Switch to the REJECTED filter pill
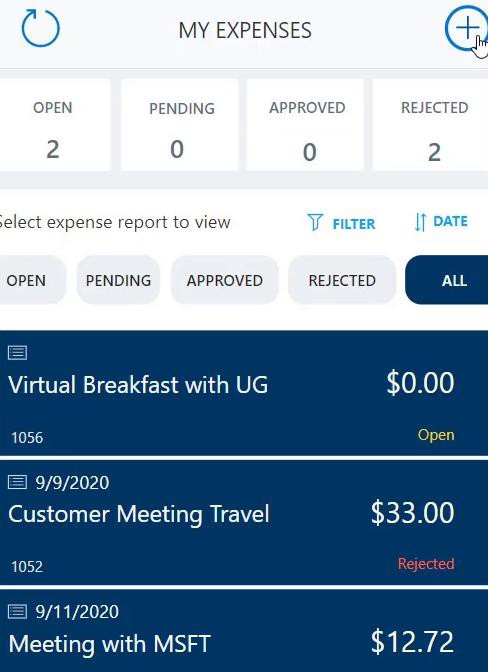 tap(342, 280)
